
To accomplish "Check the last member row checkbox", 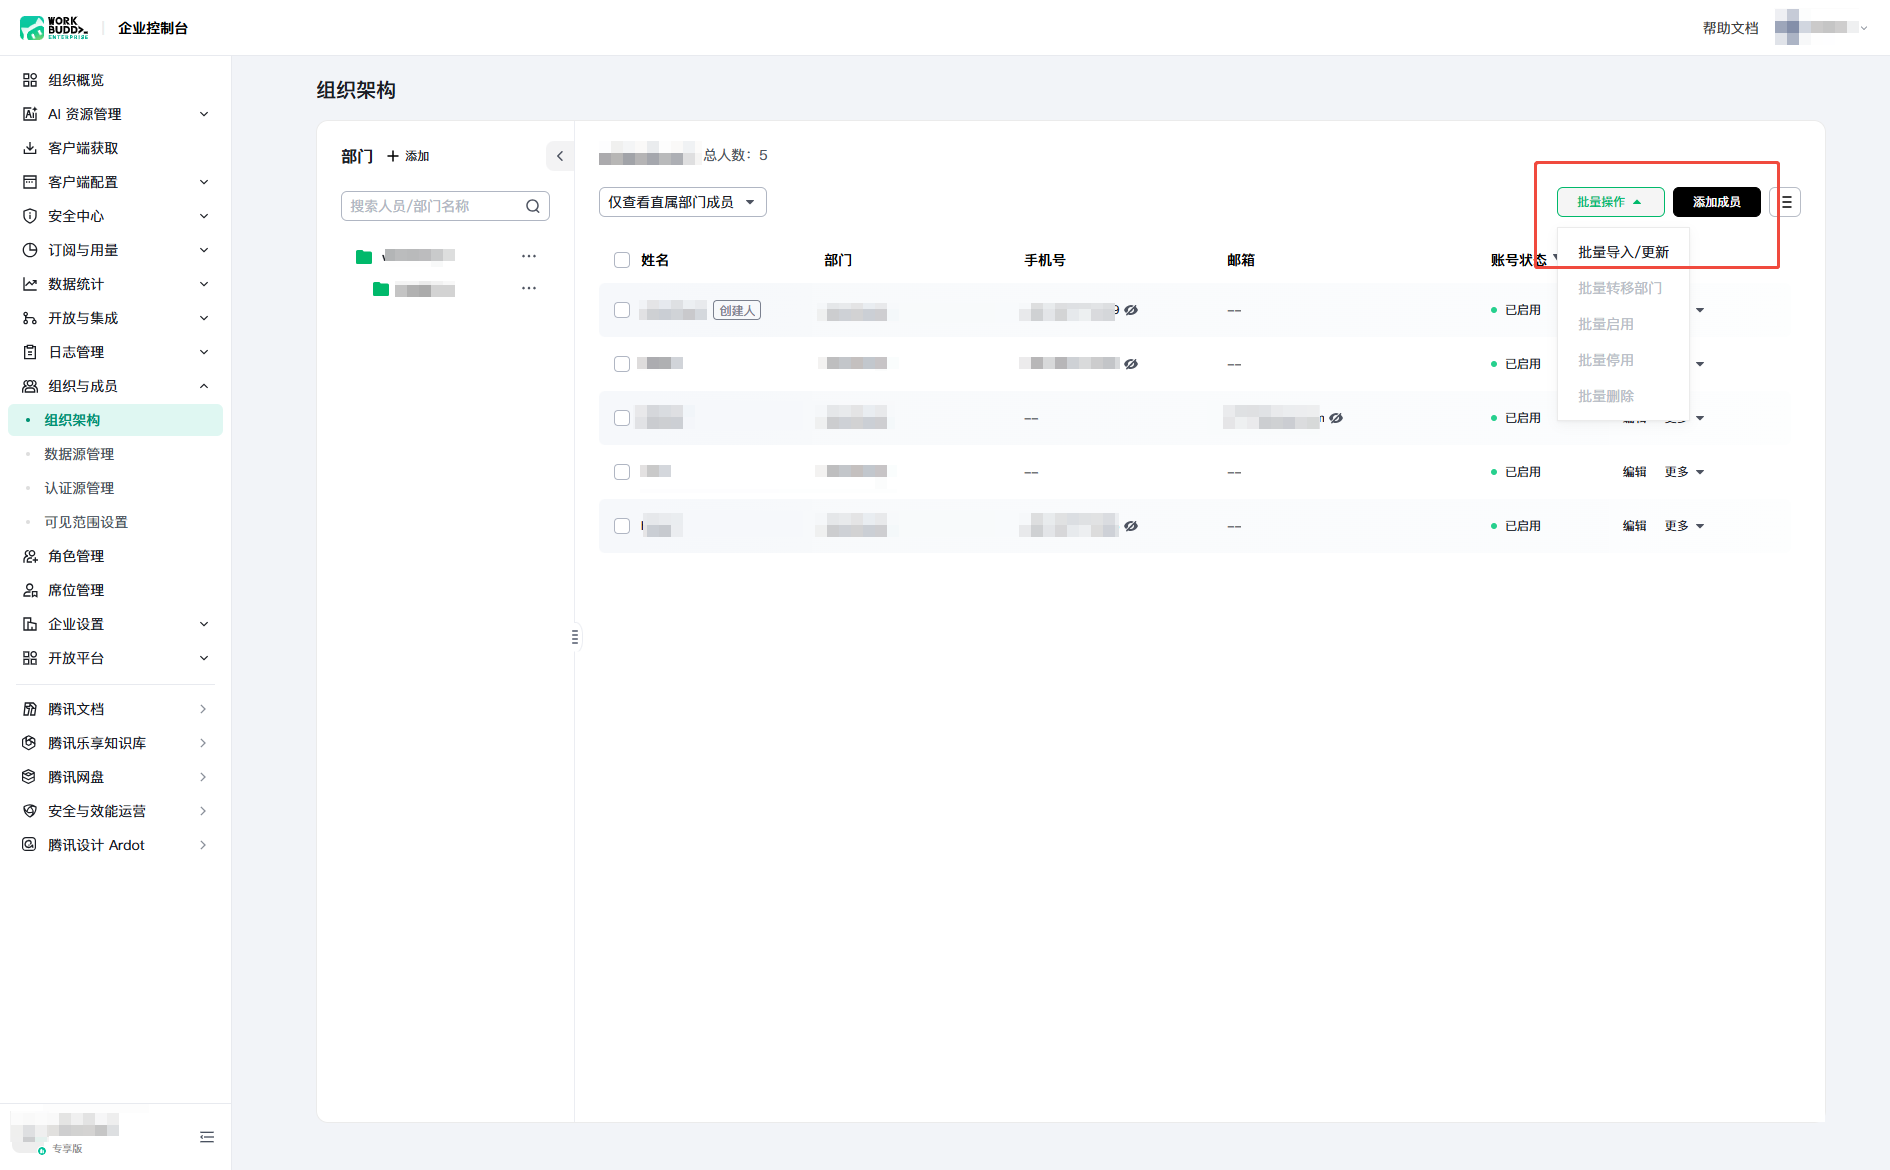I will (x=622, y=526).
